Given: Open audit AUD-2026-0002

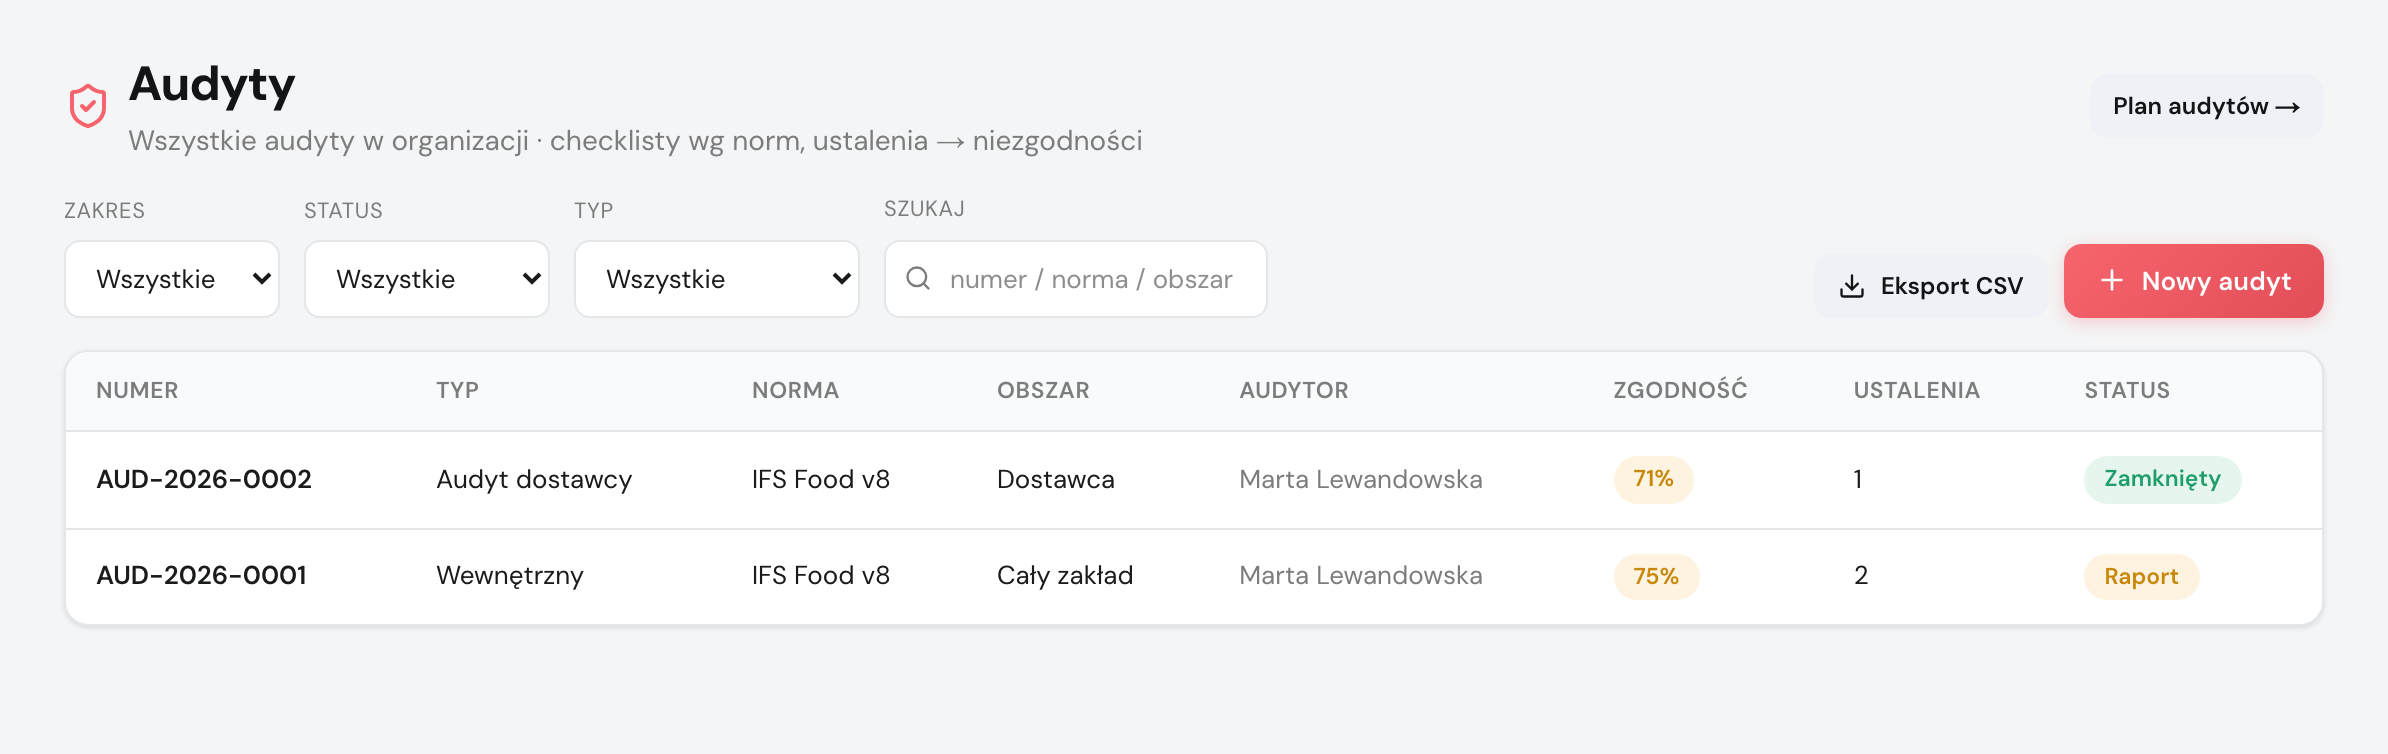Looking at the screenshot, I should [x=204, y=479].
